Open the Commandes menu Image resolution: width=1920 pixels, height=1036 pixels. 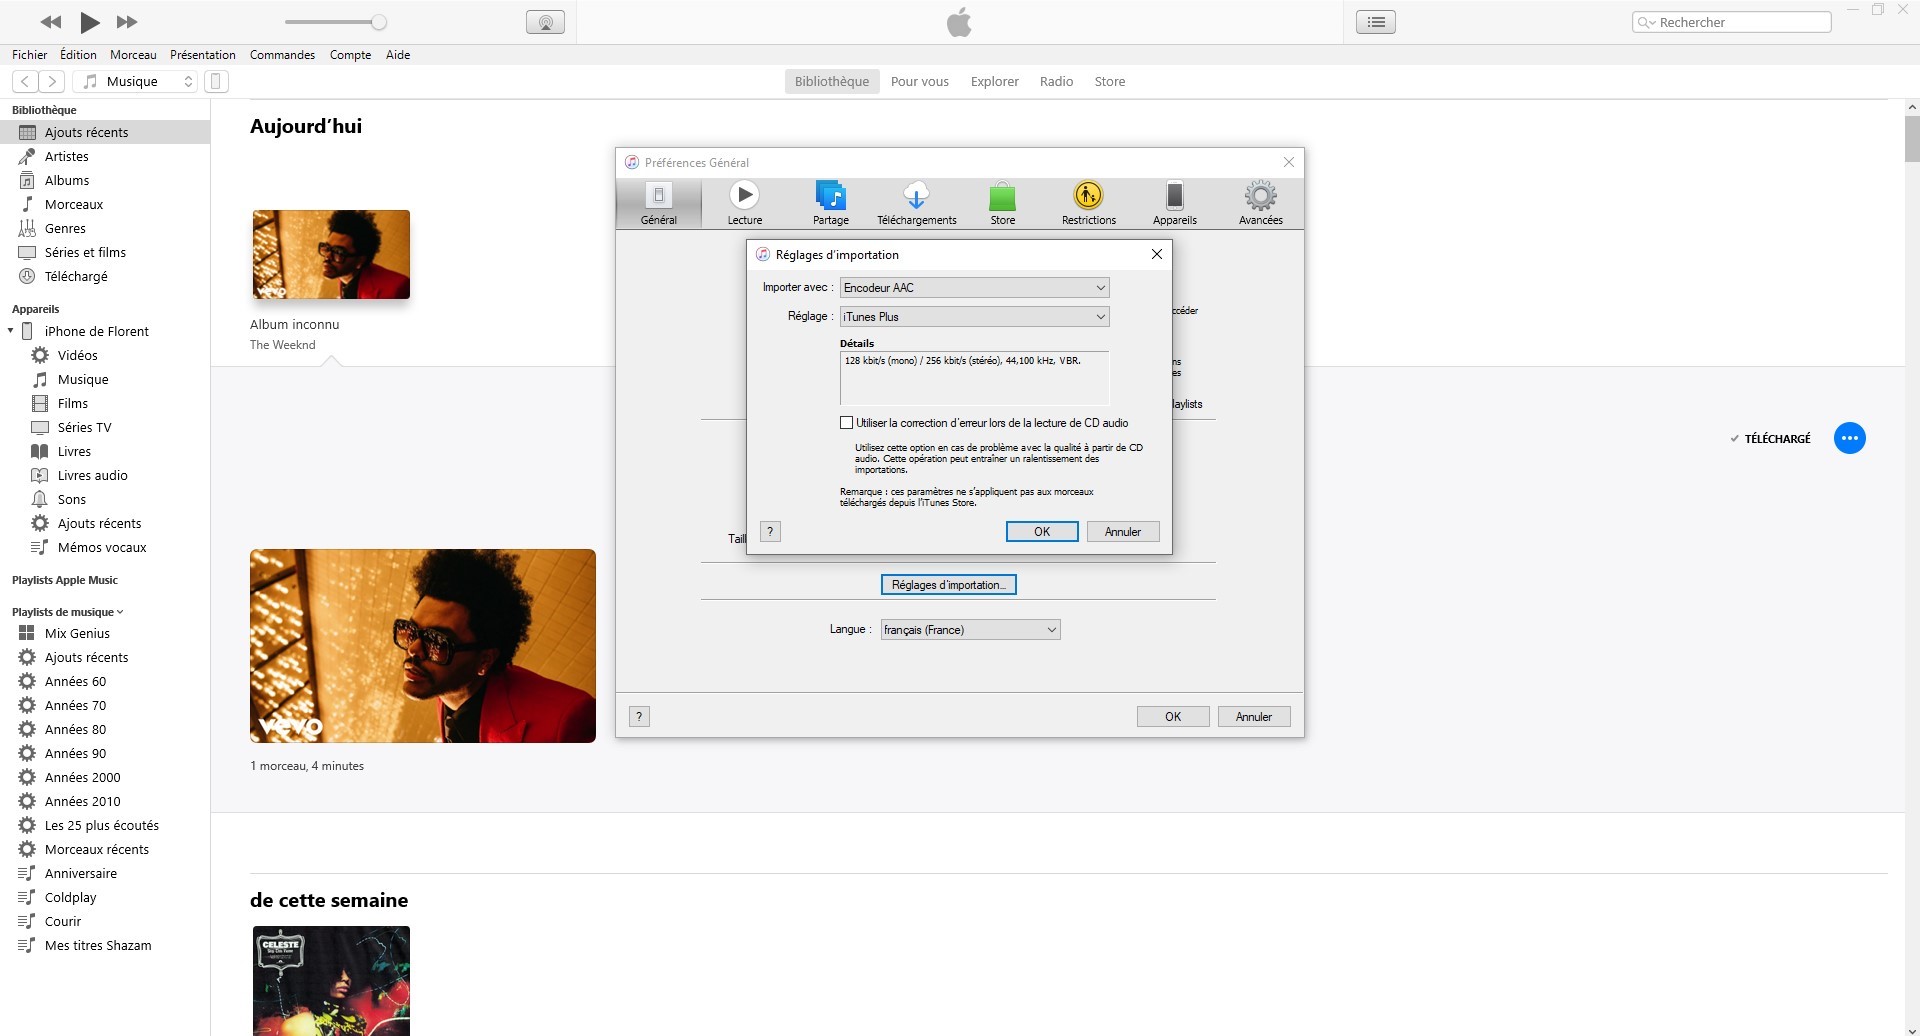[282, 55]
